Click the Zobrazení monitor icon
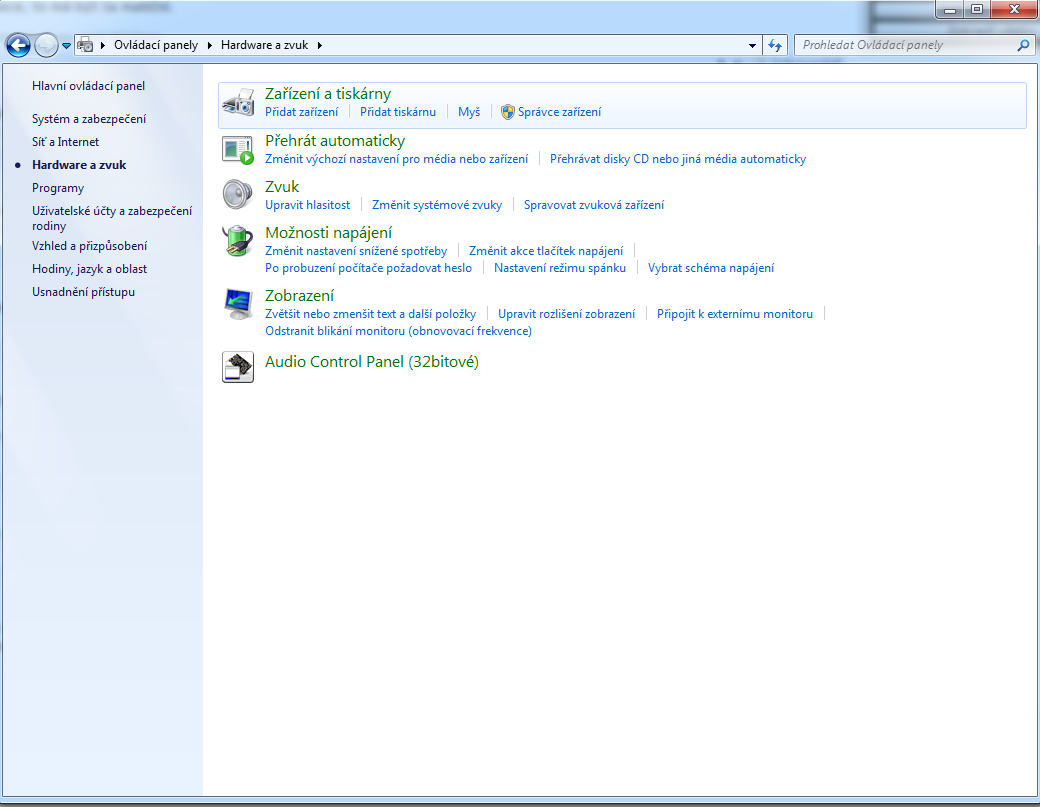This screenshot has height=807, width=1040. [238, 303]
